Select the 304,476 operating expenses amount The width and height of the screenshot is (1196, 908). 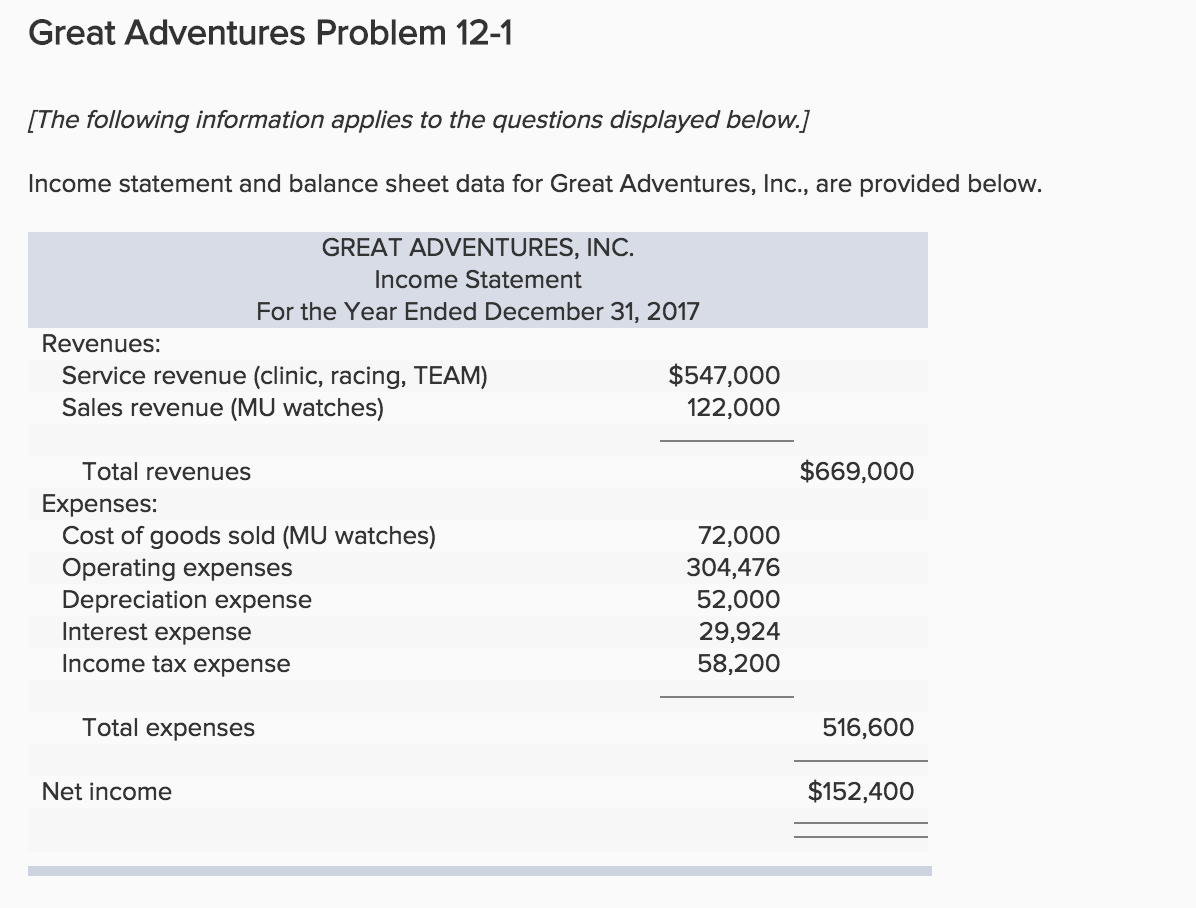733,568
